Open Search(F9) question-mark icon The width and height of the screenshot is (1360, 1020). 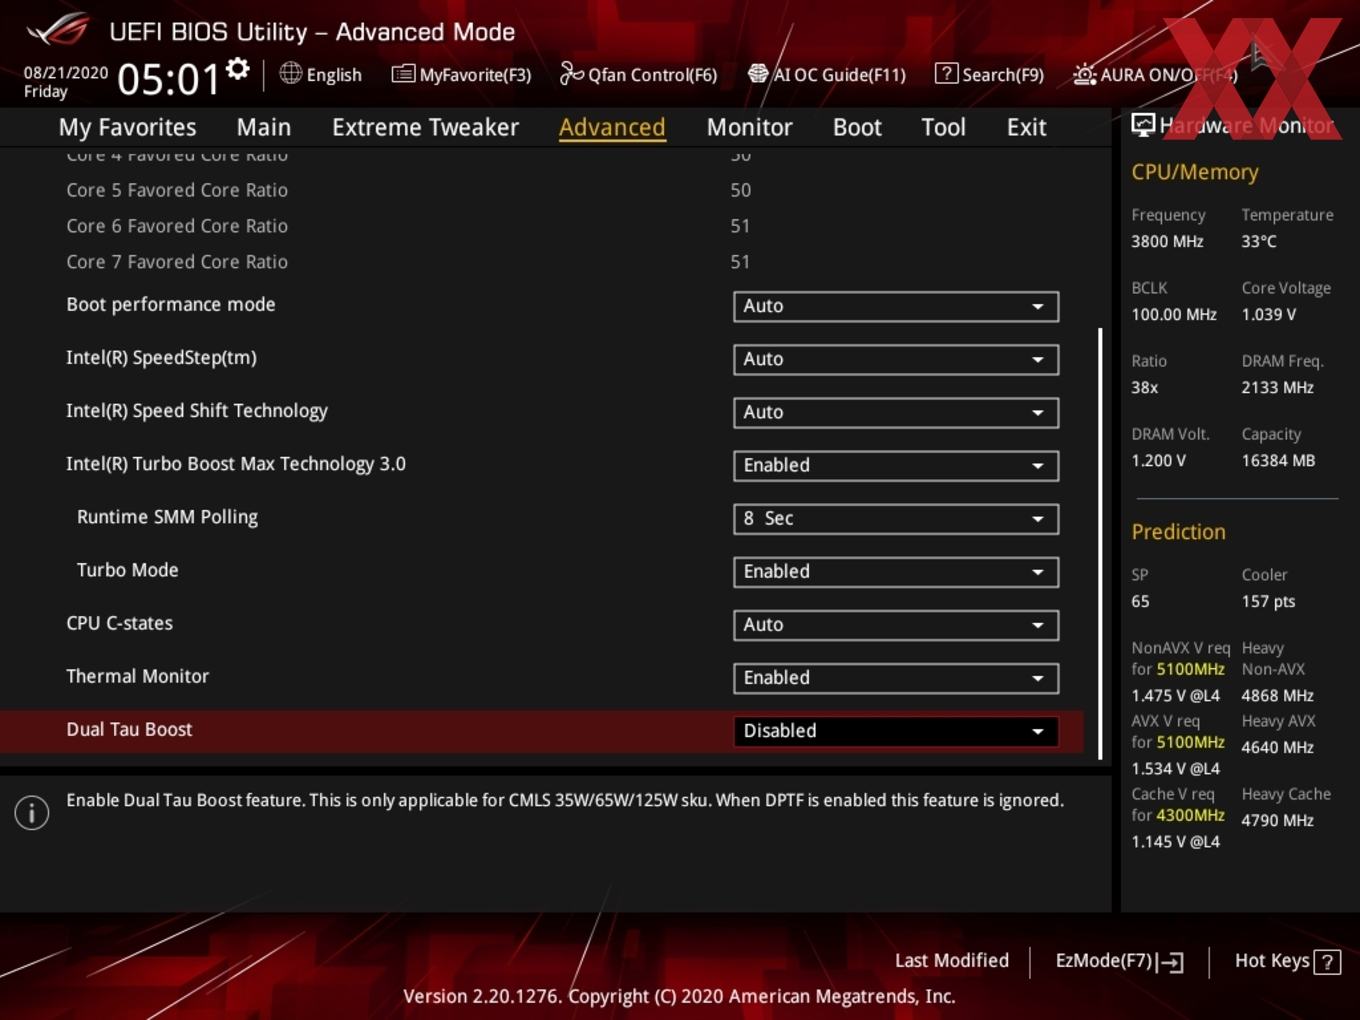coord(946,73)
